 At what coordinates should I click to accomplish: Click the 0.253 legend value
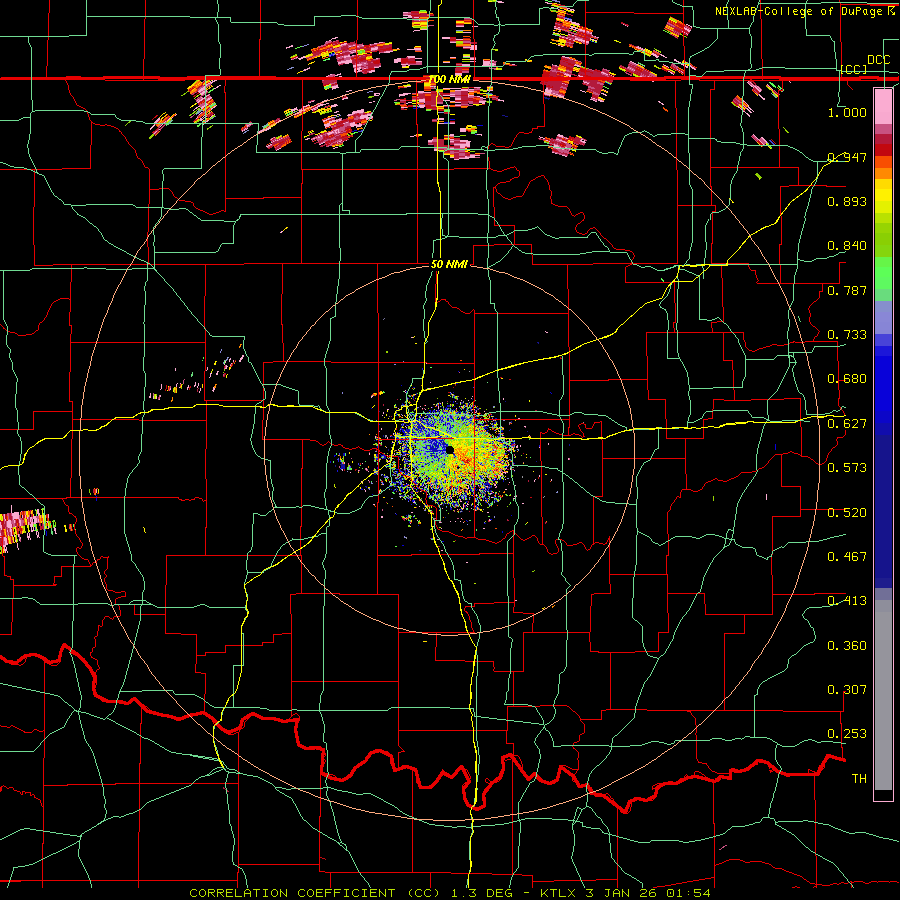(x=847, y=734)
